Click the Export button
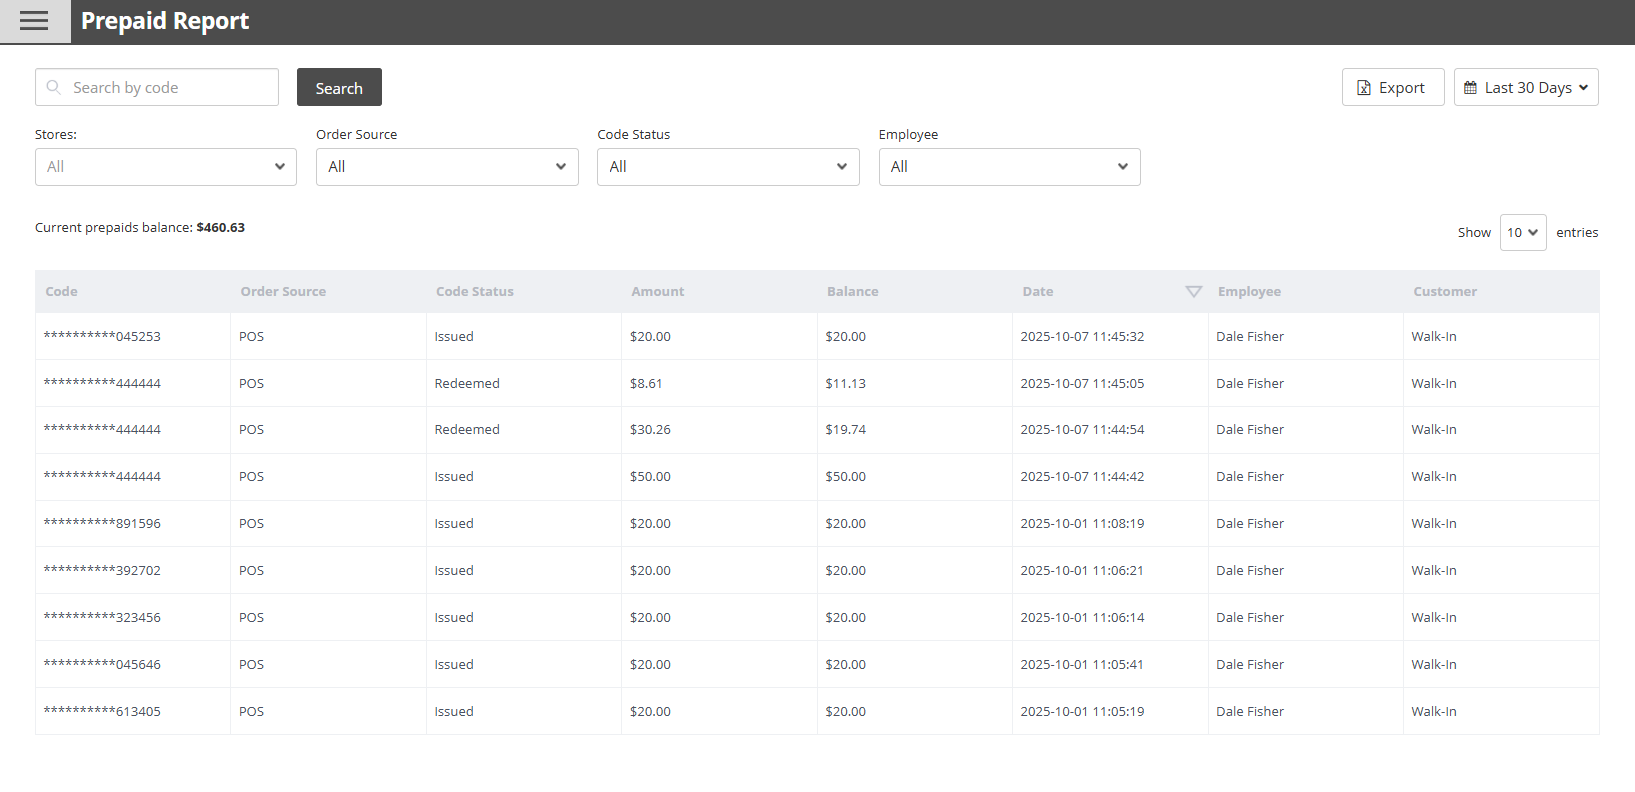Image resolution: width=1635 pixels, height=792 pixels. (1392, 87)
